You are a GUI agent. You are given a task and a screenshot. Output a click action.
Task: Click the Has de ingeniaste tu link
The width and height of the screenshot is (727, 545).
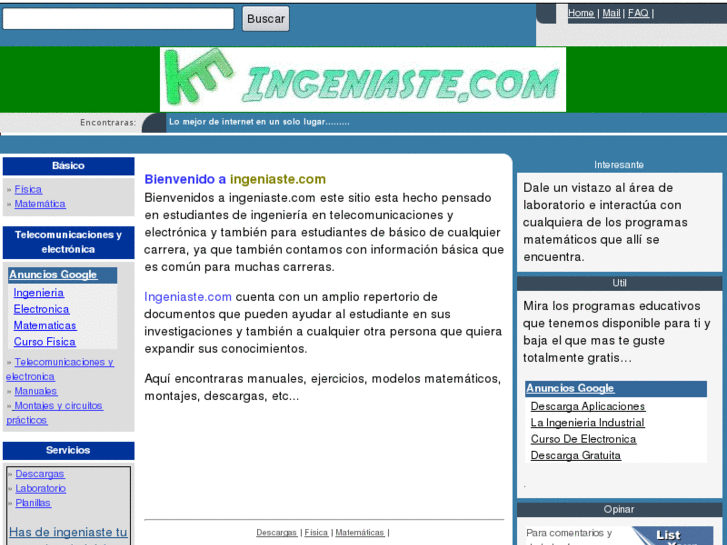(68, 532)
